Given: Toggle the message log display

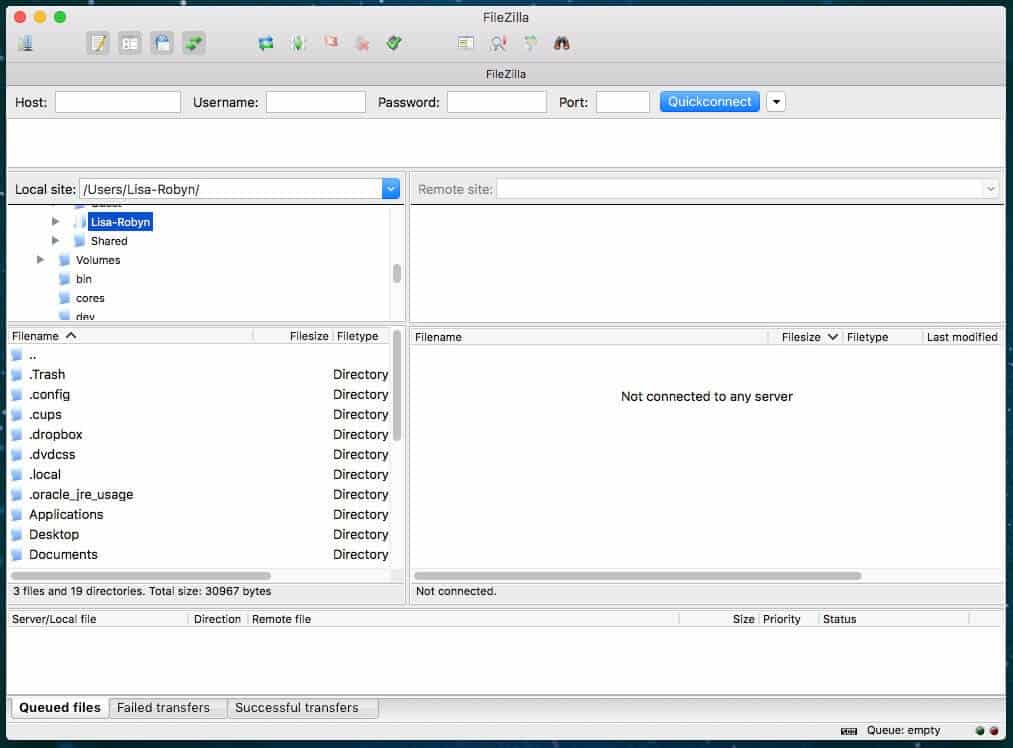Looking at the screenshot, I should click(x=97, y=43).
